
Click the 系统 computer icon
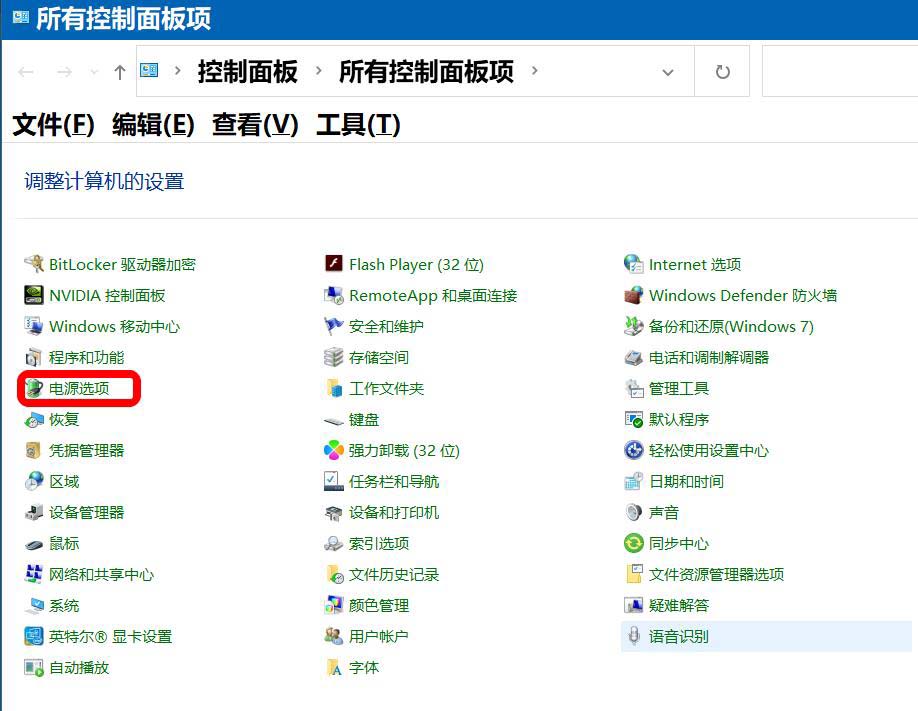point(34,606)
